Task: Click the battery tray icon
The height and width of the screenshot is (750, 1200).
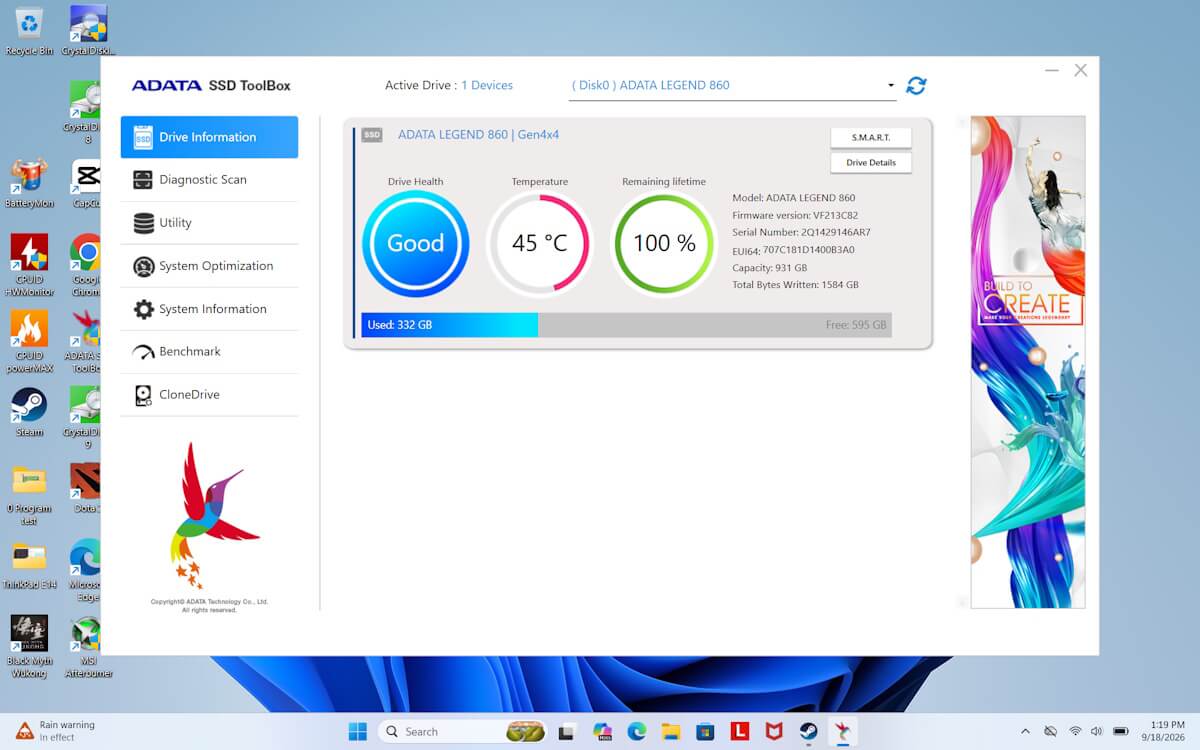Action: pos(1121,731)
